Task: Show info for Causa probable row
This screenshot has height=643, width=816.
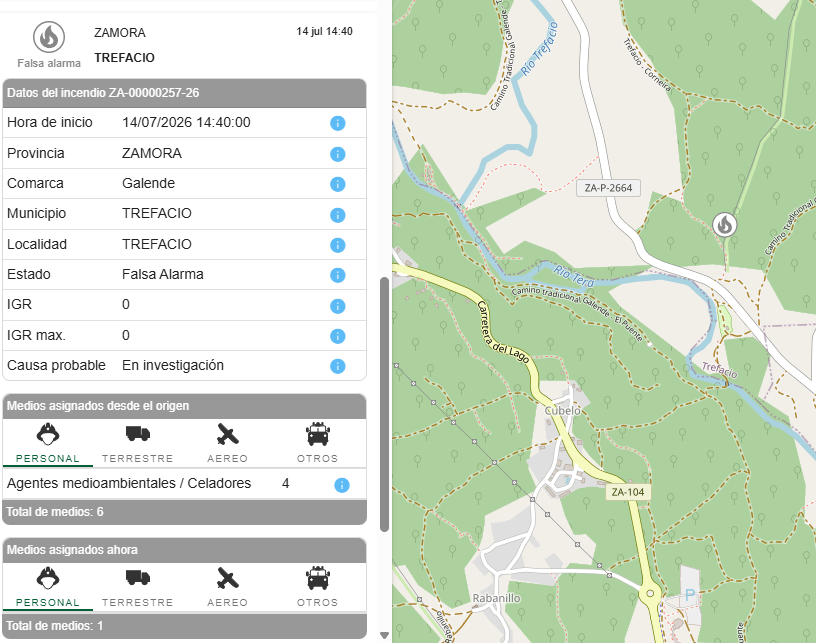Action: [x=338, y=366]
